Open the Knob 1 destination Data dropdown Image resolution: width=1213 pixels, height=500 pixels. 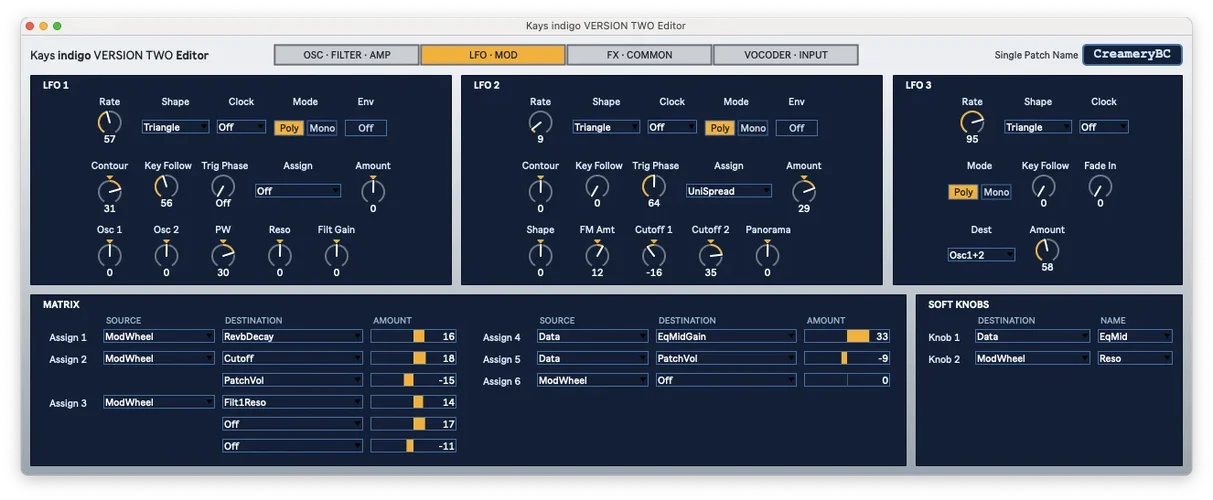click(1032, 337)
